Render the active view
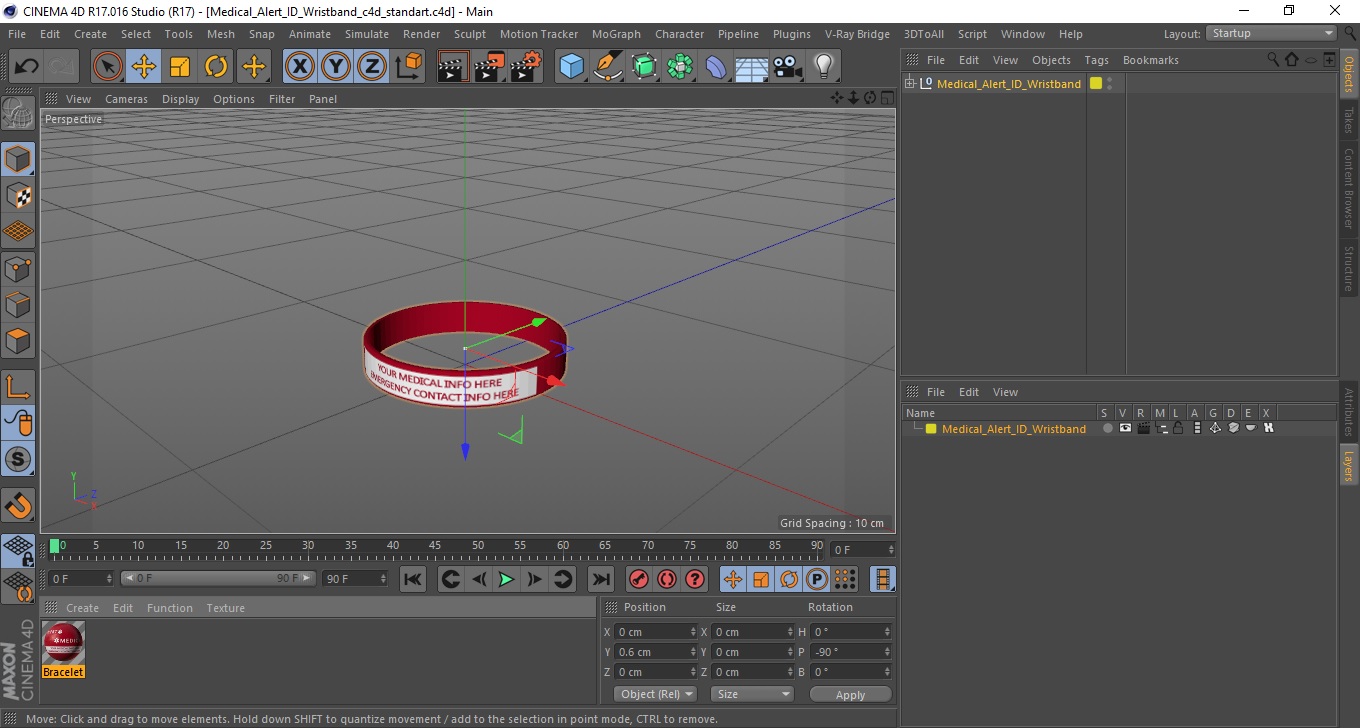The width and height of the screenshot is (1360, 728). pyautogui.click(x=453, y=67)
